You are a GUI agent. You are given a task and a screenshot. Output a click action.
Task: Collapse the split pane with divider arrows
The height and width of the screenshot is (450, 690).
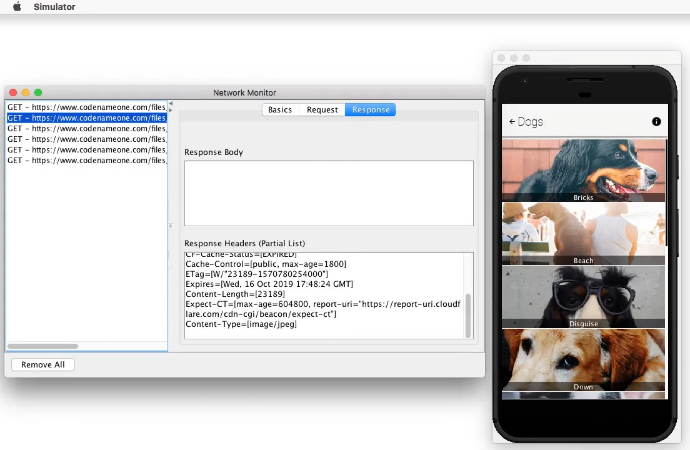[x=171, y=106]
